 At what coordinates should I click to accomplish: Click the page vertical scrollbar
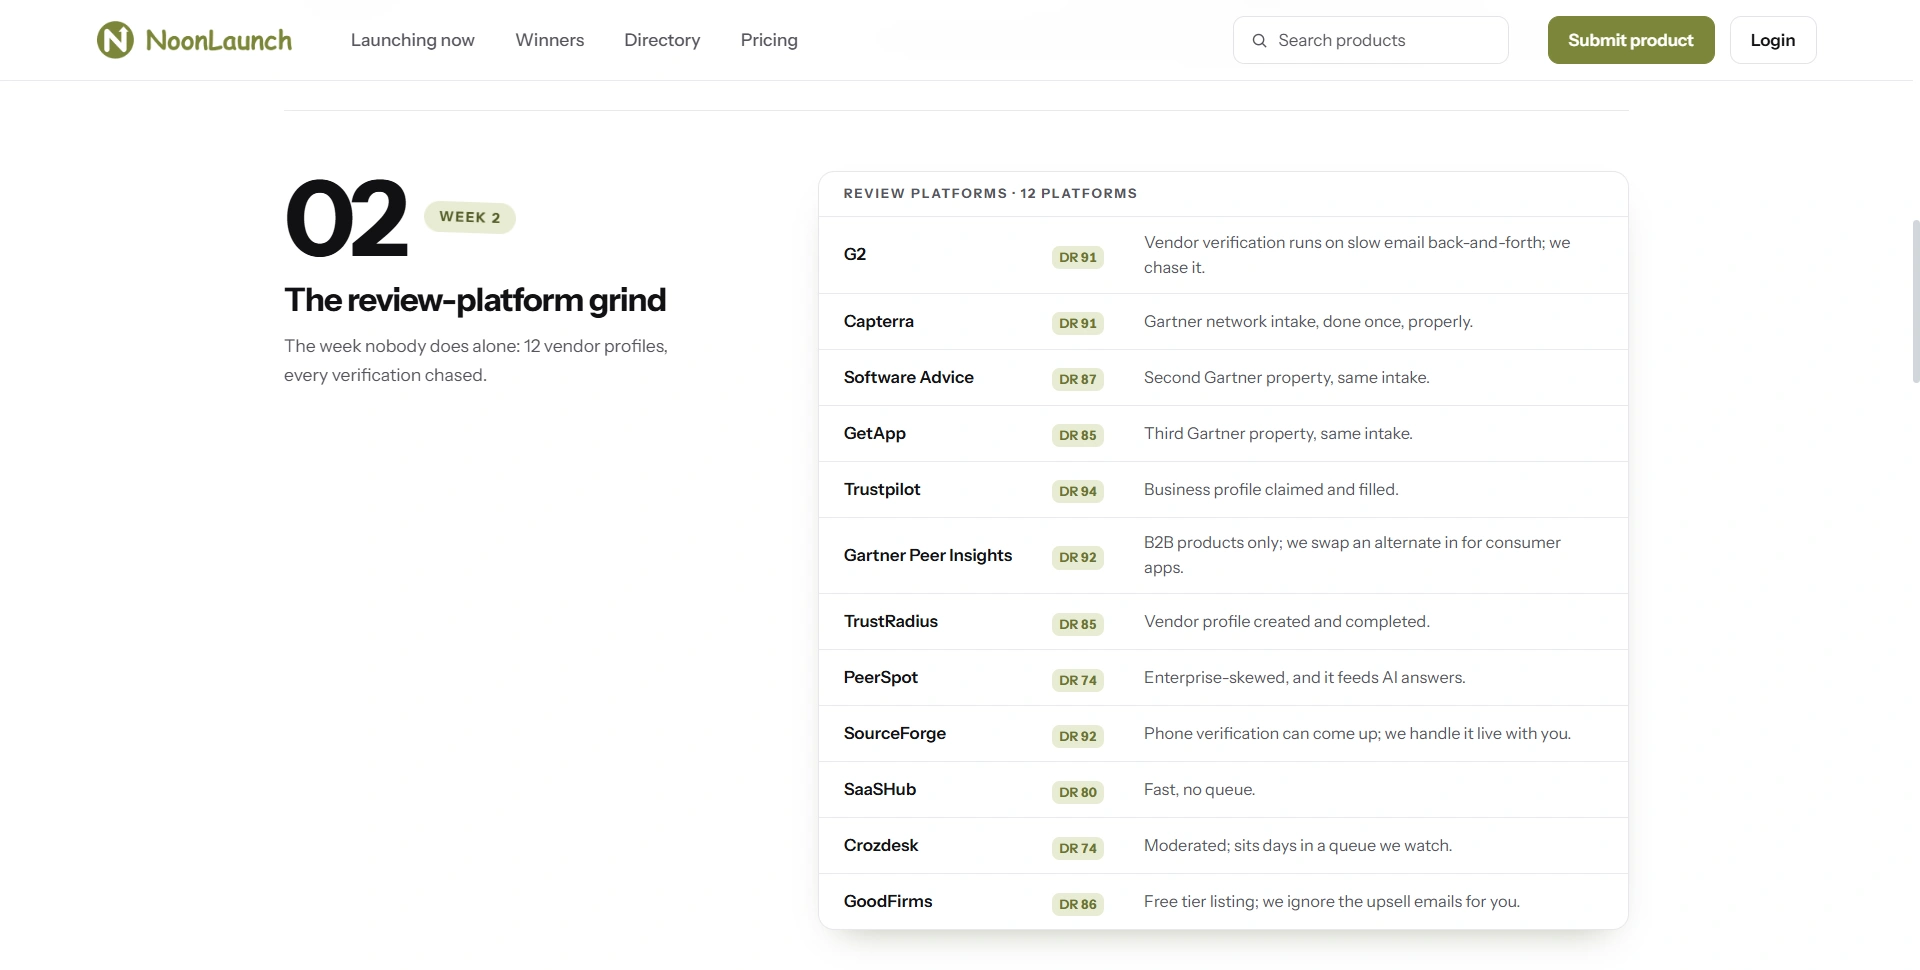click(1915, 300)
